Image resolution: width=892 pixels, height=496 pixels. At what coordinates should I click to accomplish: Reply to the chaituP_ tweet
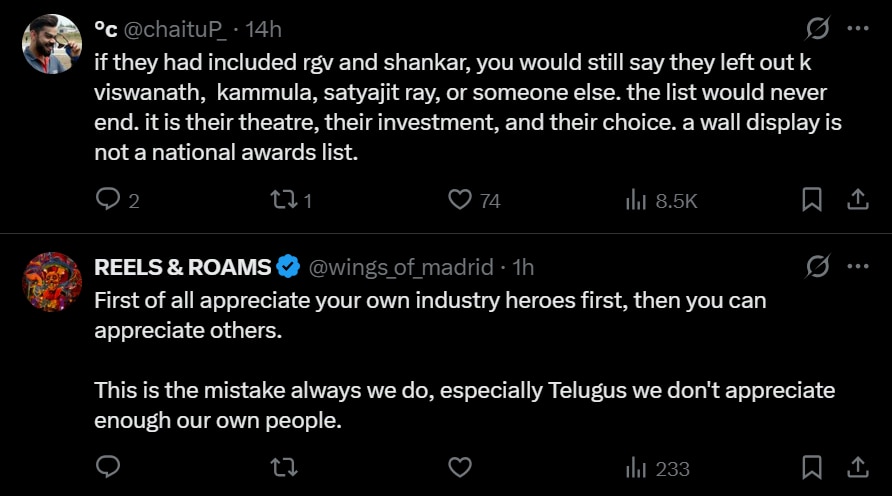click(108, 200)
